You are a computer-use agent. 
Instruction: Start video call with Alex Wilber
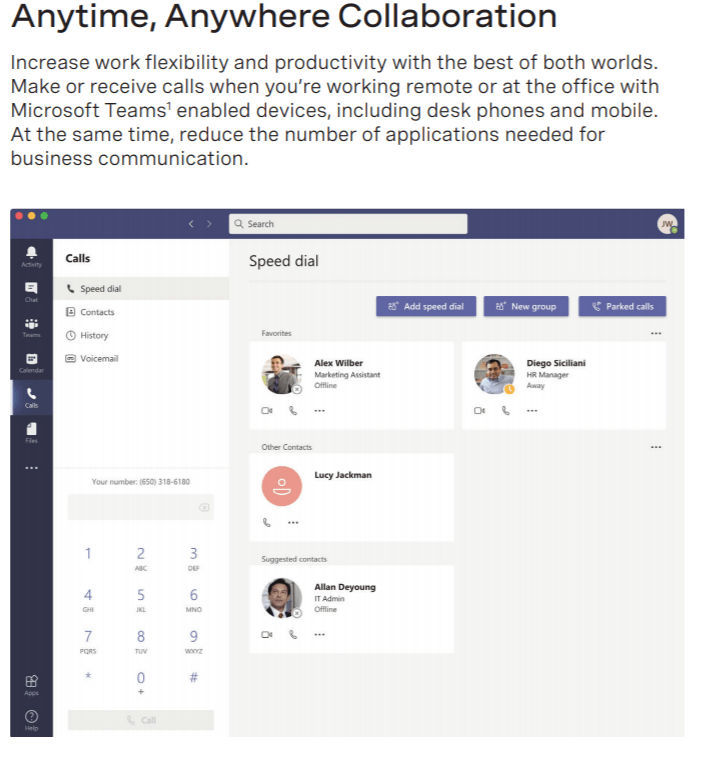point(267,411)
